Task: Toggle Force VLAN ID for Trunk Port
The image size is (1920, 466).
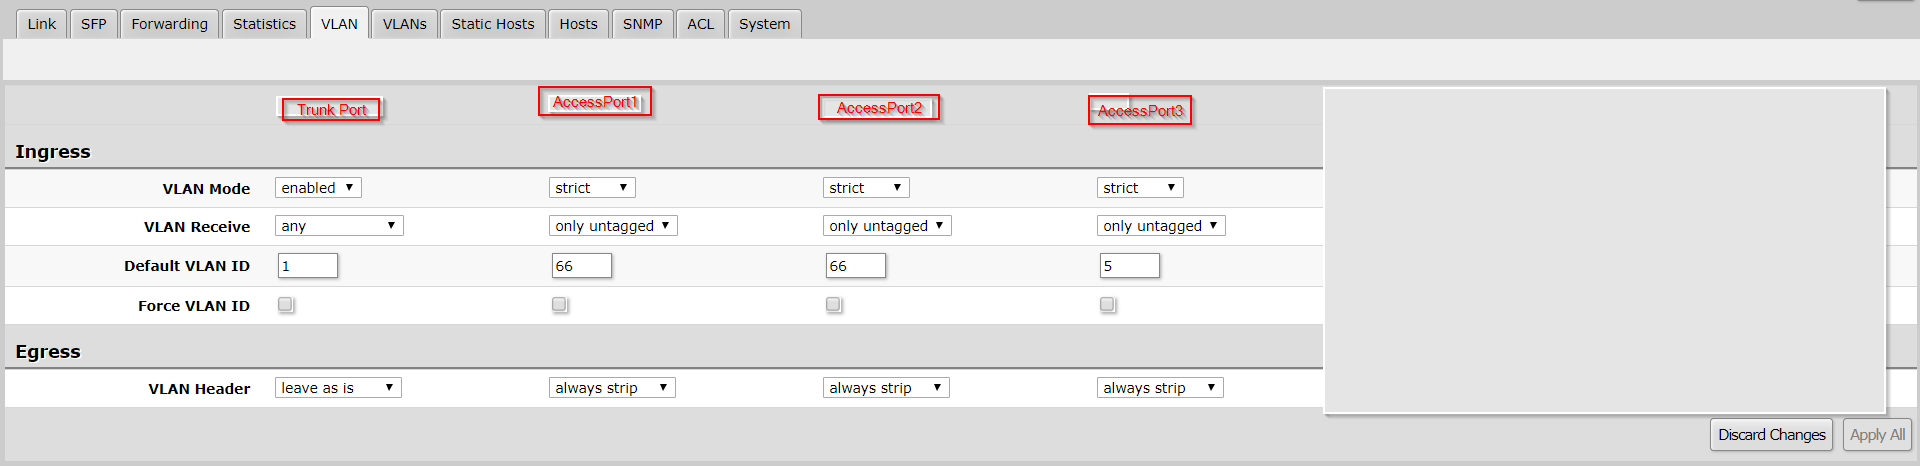Action: tap(286, 305)
